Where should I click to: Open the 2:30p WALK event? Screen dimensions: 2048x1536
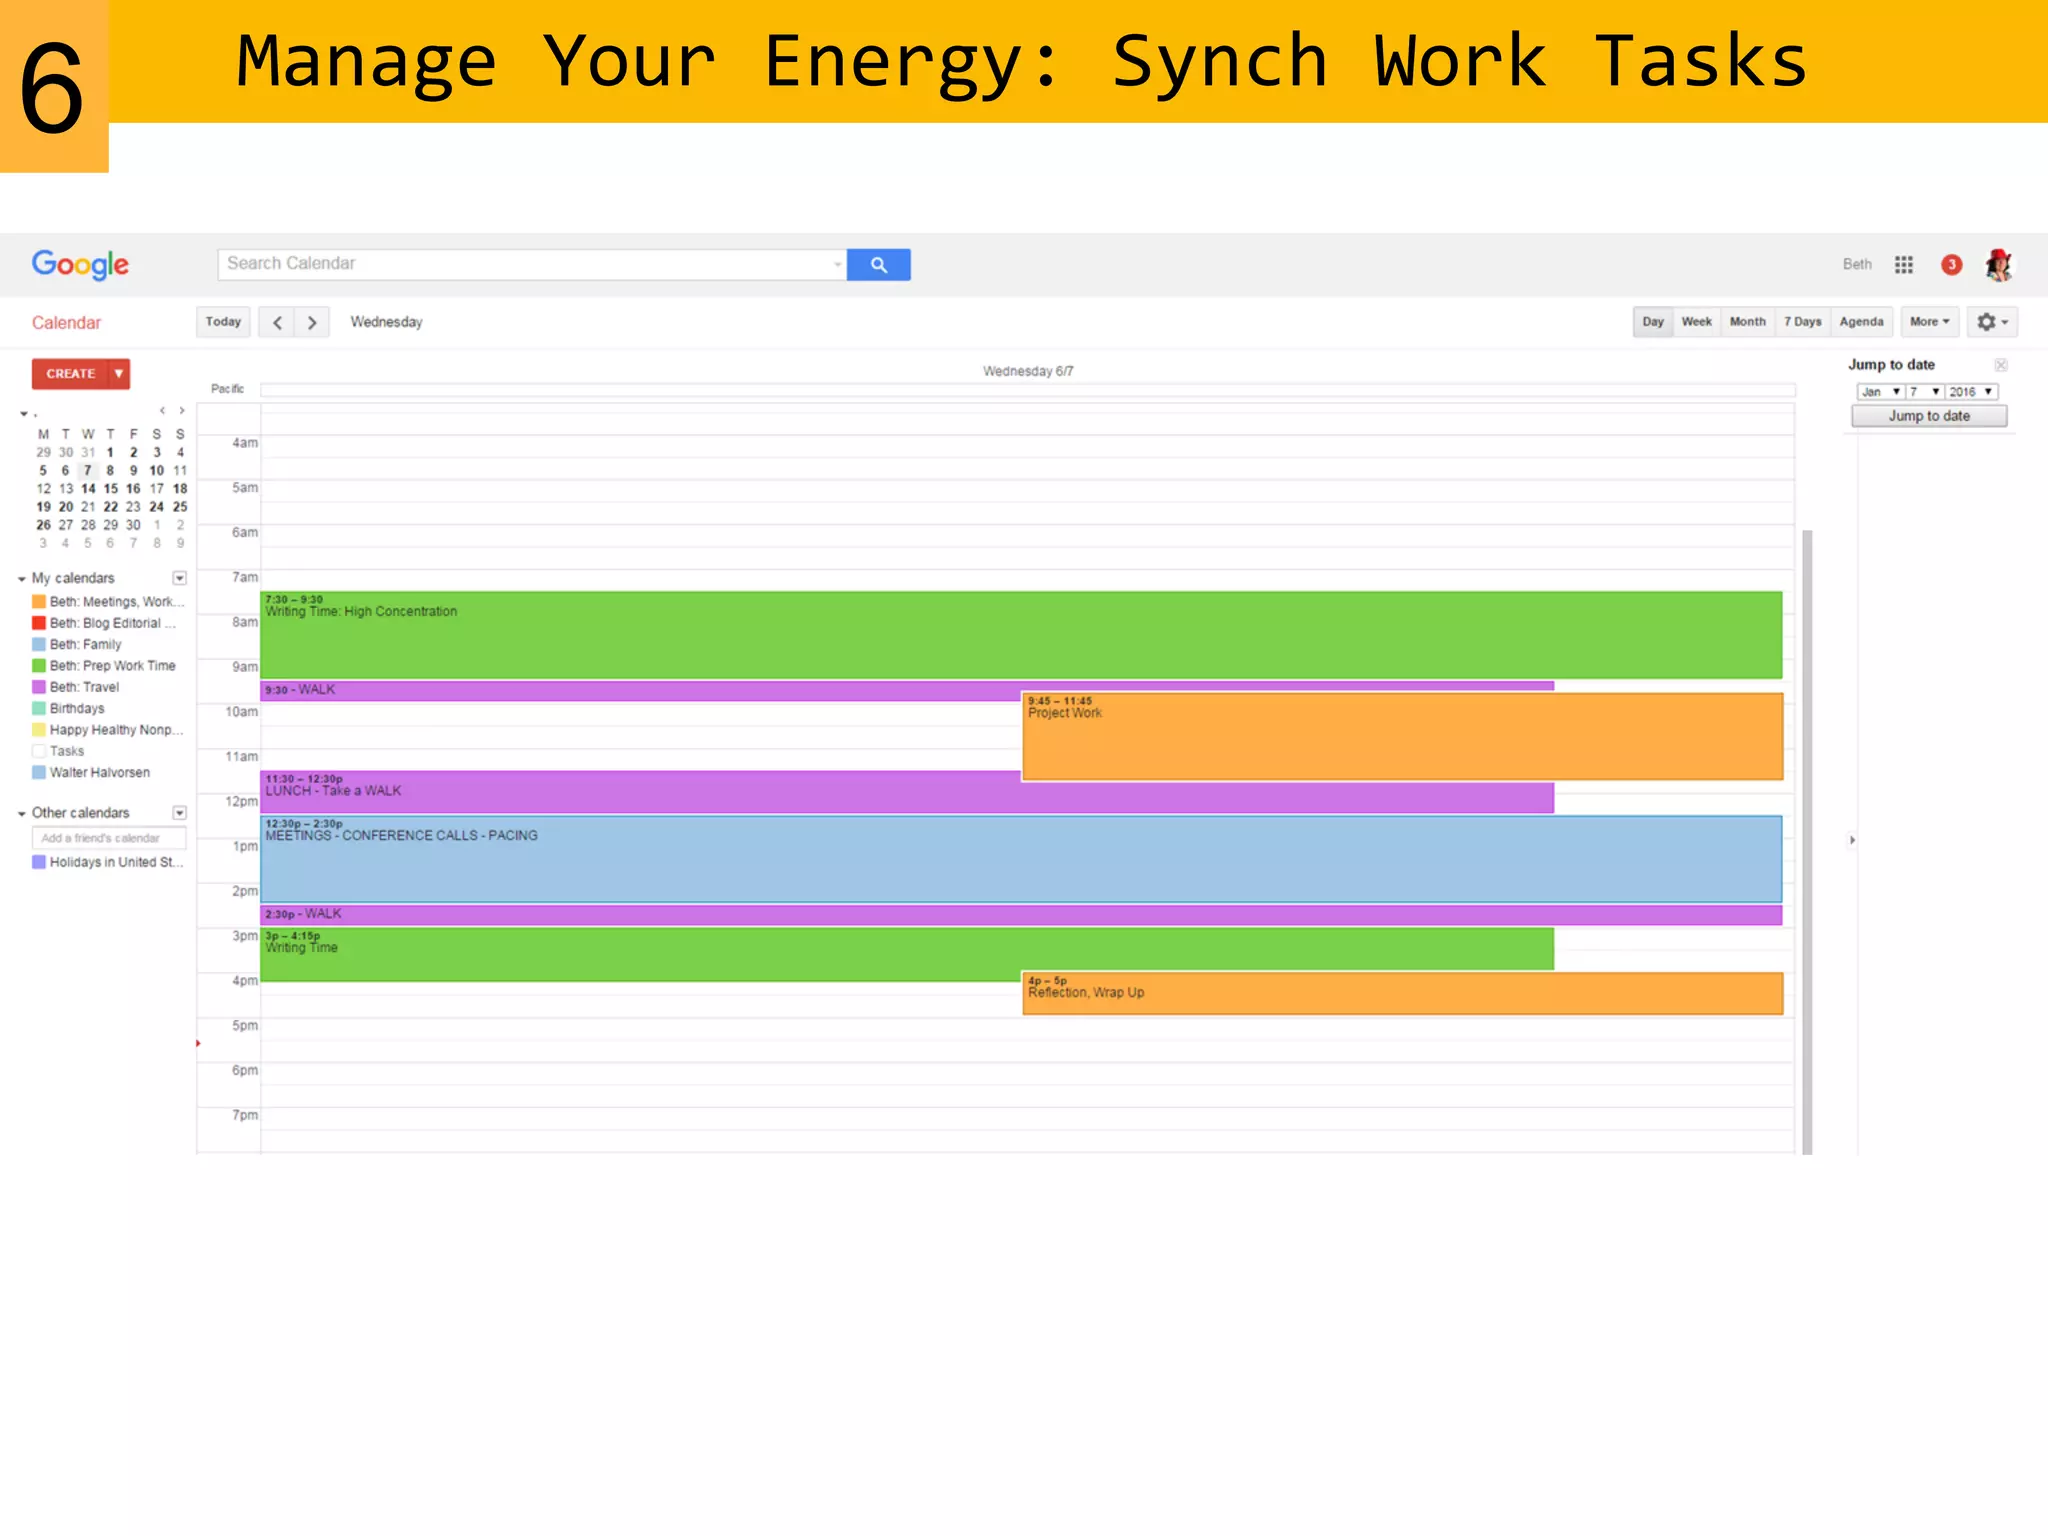coord(1021,914)
